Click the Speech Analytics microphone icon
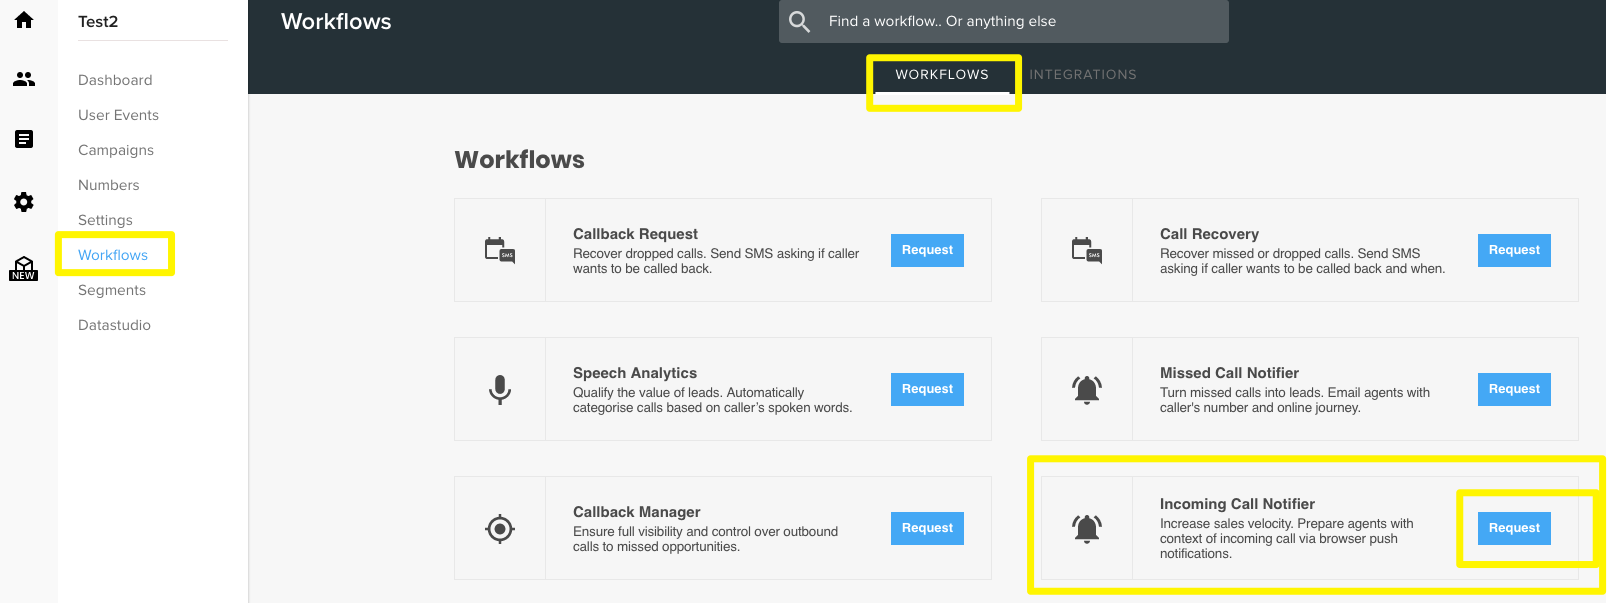 coord(500,389)
